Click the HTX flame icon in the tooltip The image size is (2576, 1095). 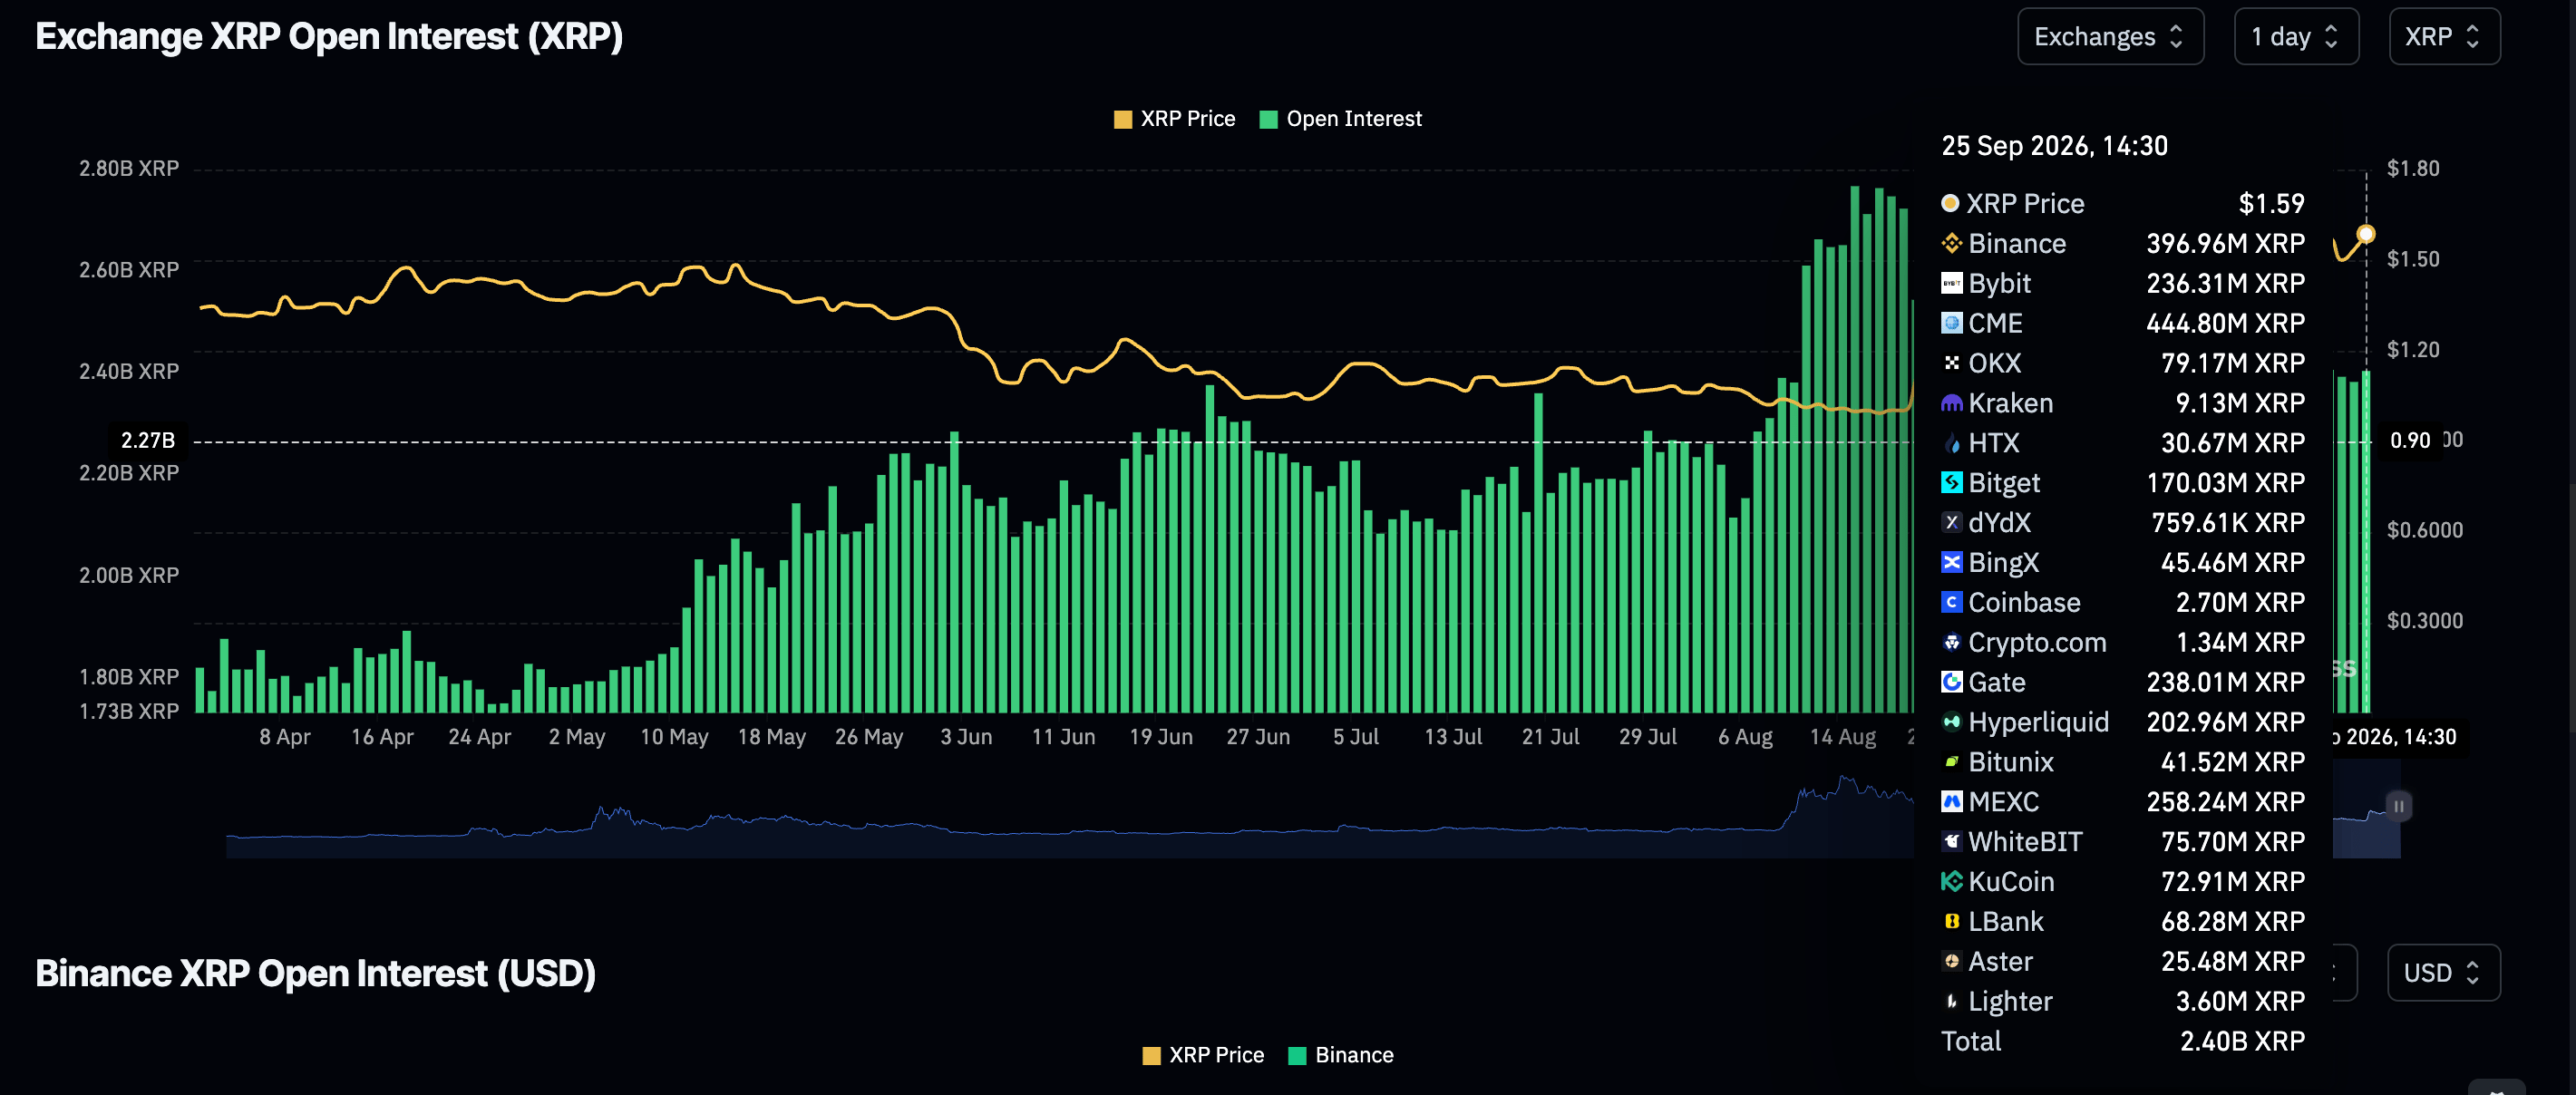pyautogui.click(x=1951, y=443)
